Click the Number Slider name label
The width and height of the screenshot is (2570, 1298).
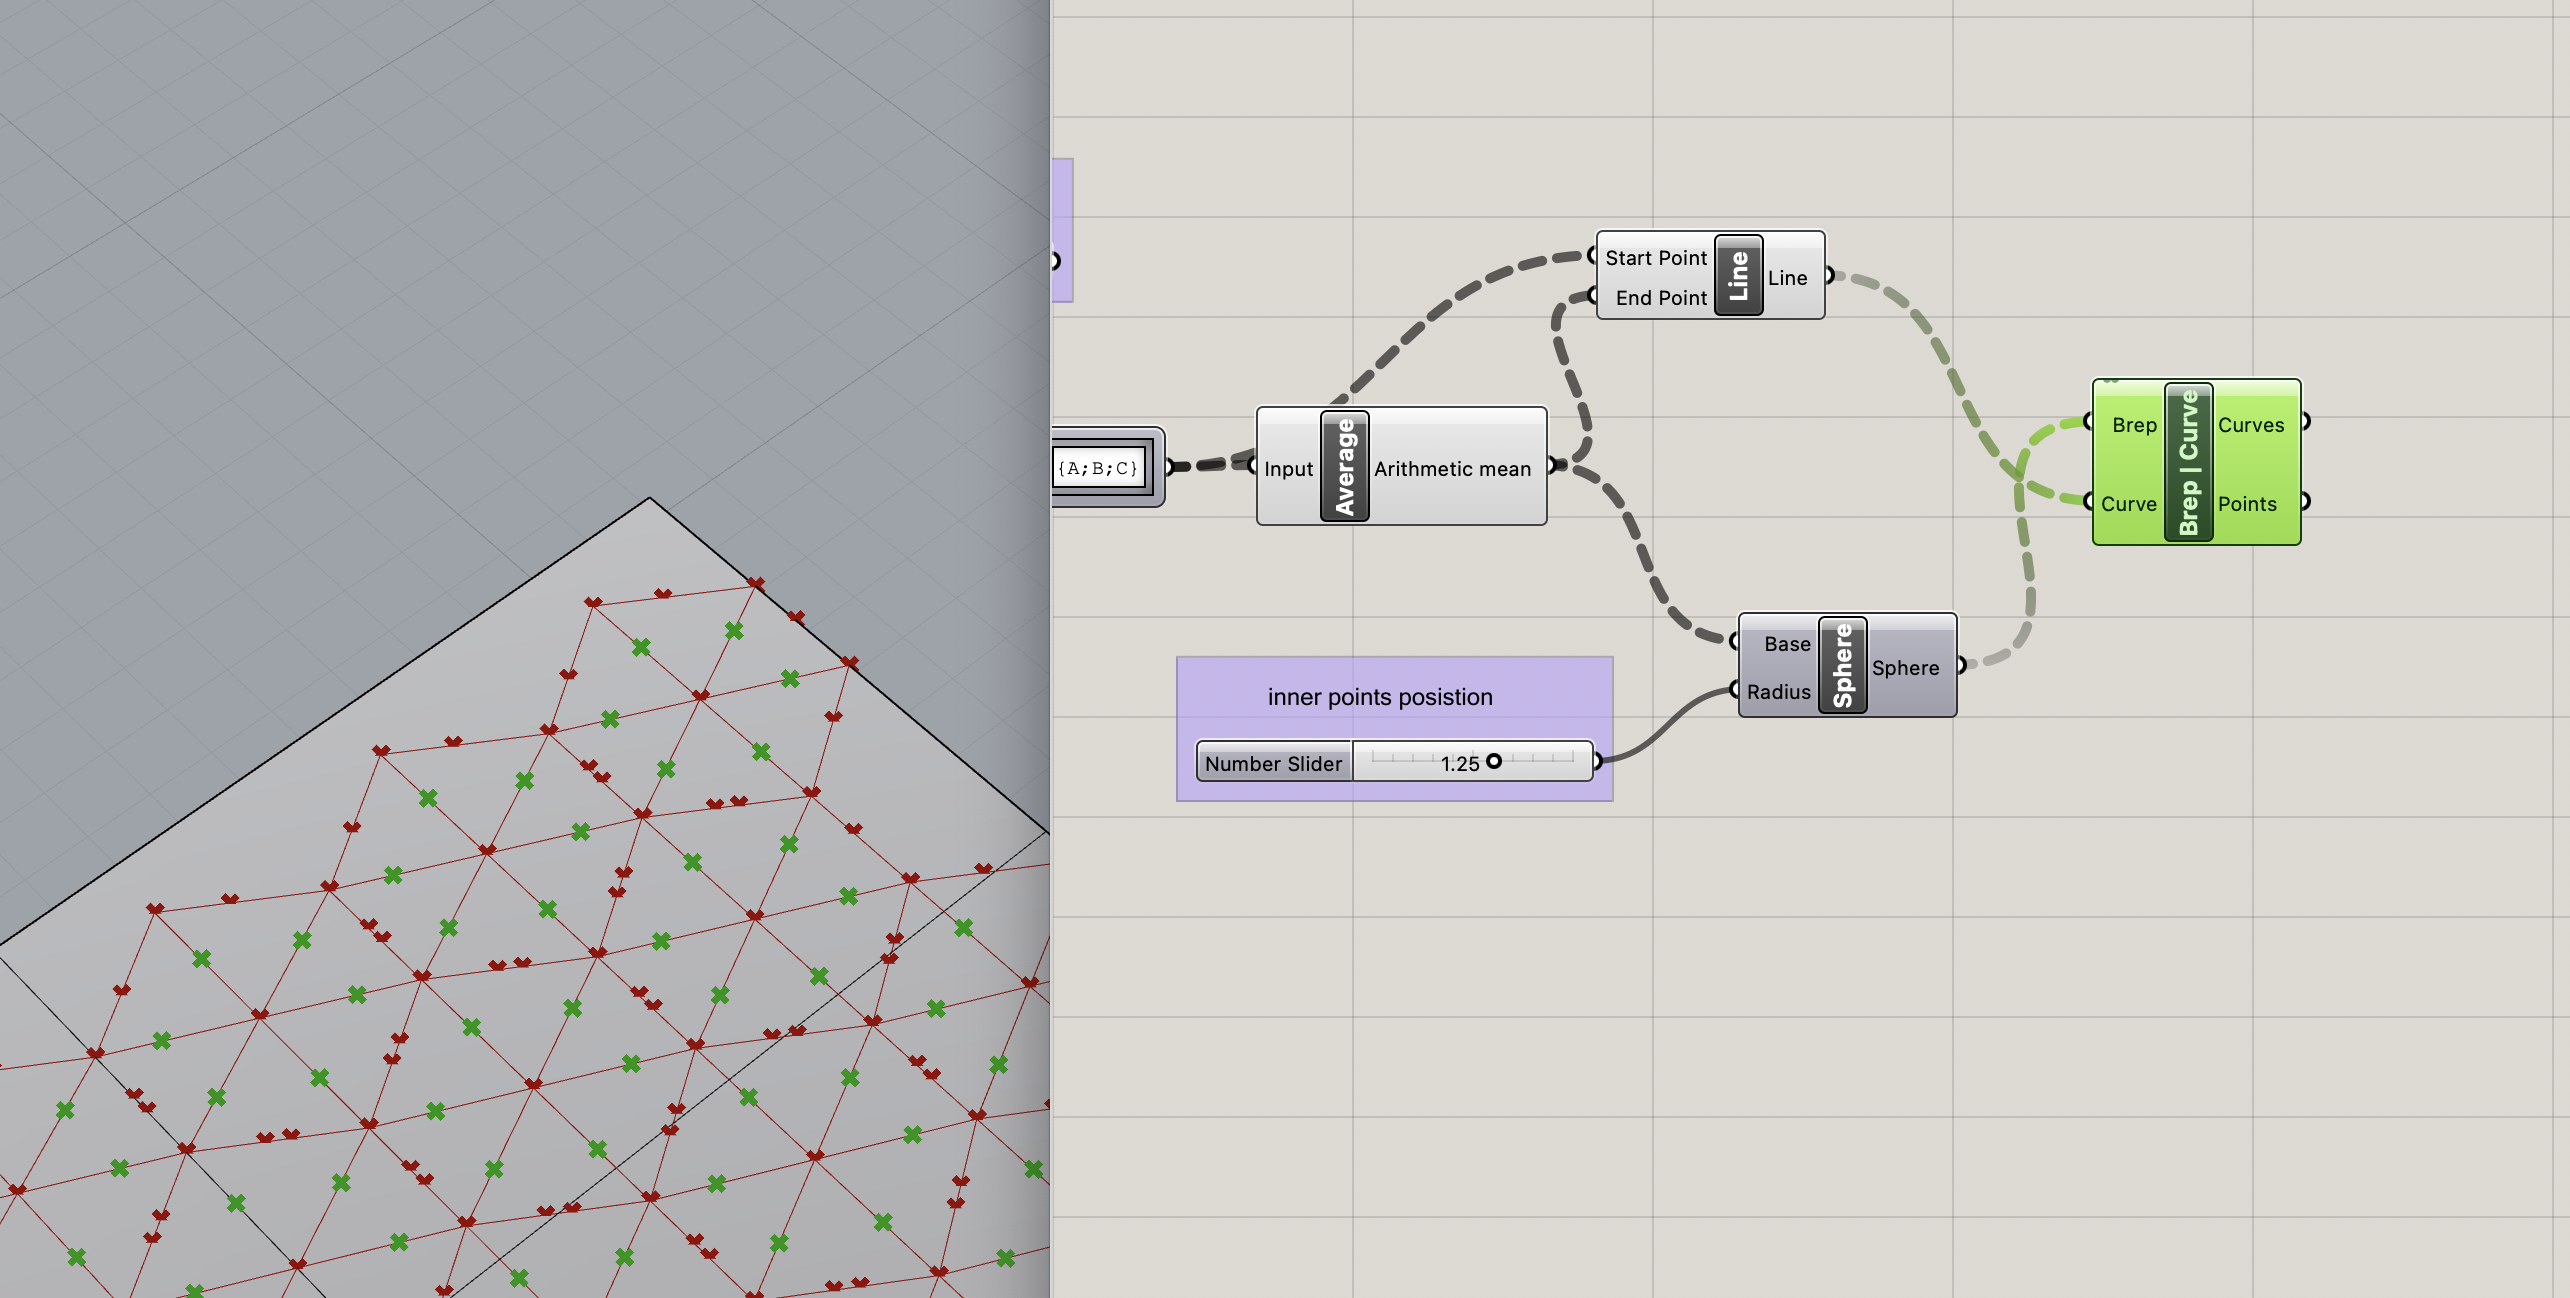point(1273,763)
